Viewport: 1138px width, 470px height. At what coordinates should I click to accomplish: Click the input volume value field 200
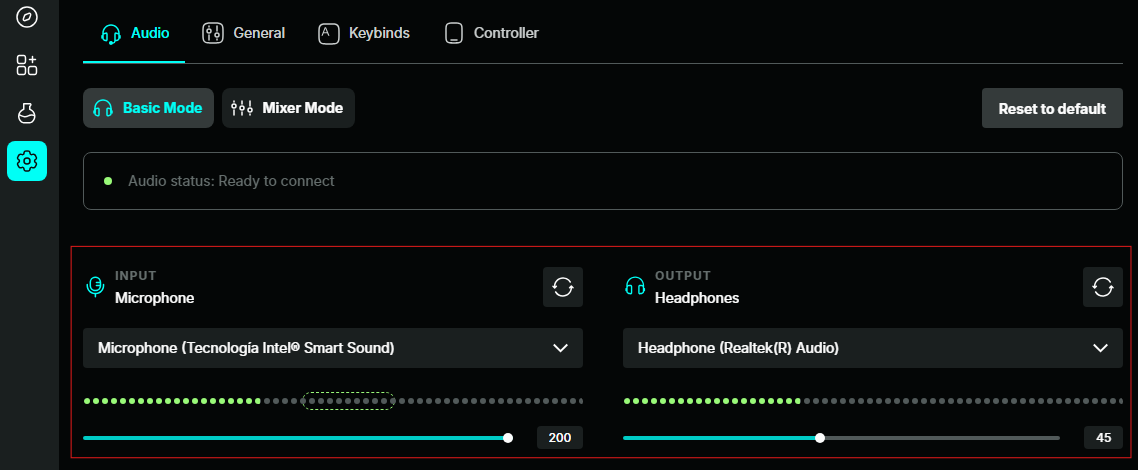click(560, 437)
